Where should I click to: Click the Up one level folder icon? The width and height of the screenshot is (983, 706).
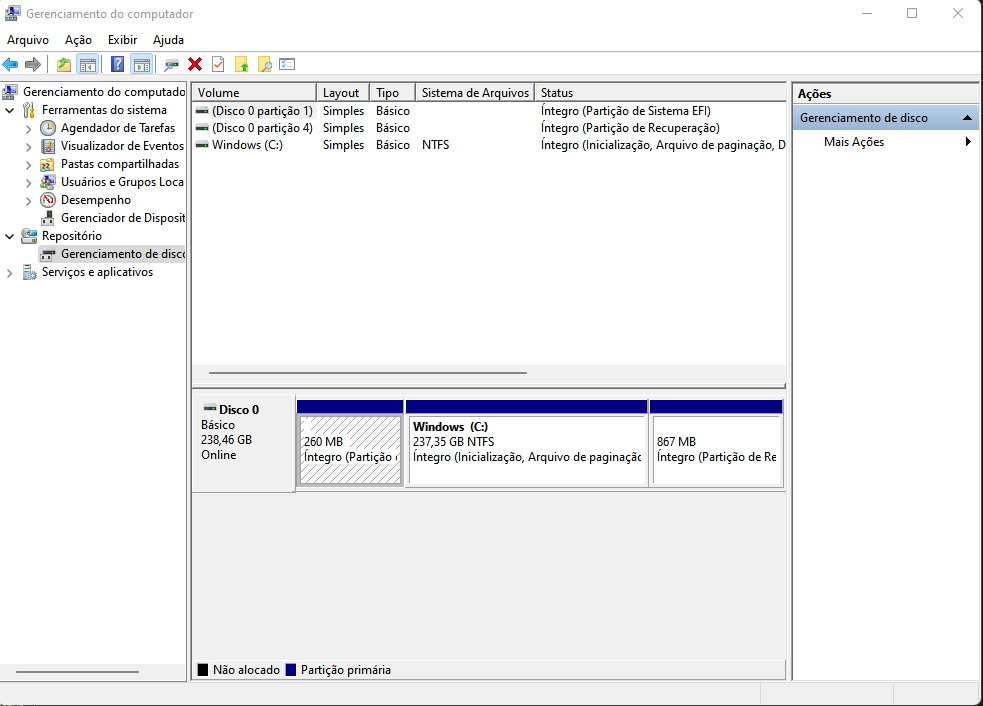pos(63,64)
